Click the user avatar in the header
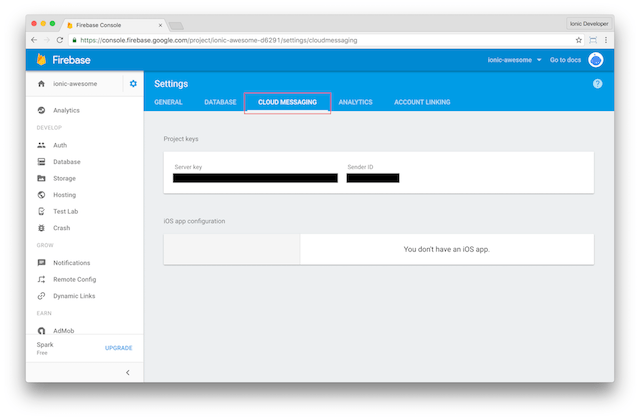640x419 pixels. pos(595,60)
